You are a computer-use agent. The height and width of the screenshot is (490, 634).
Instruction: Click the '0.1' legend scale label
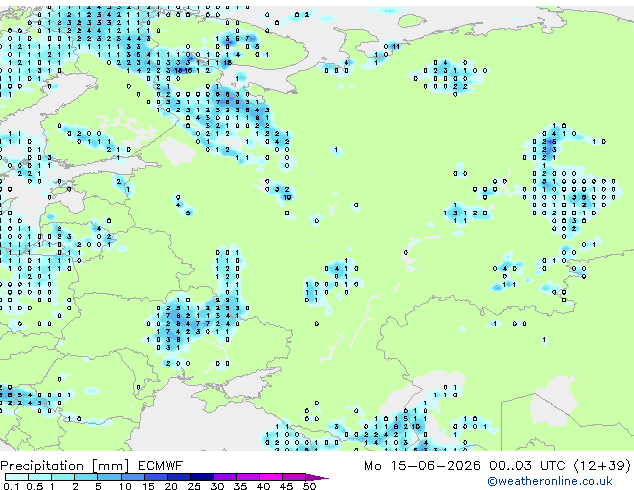11,486
